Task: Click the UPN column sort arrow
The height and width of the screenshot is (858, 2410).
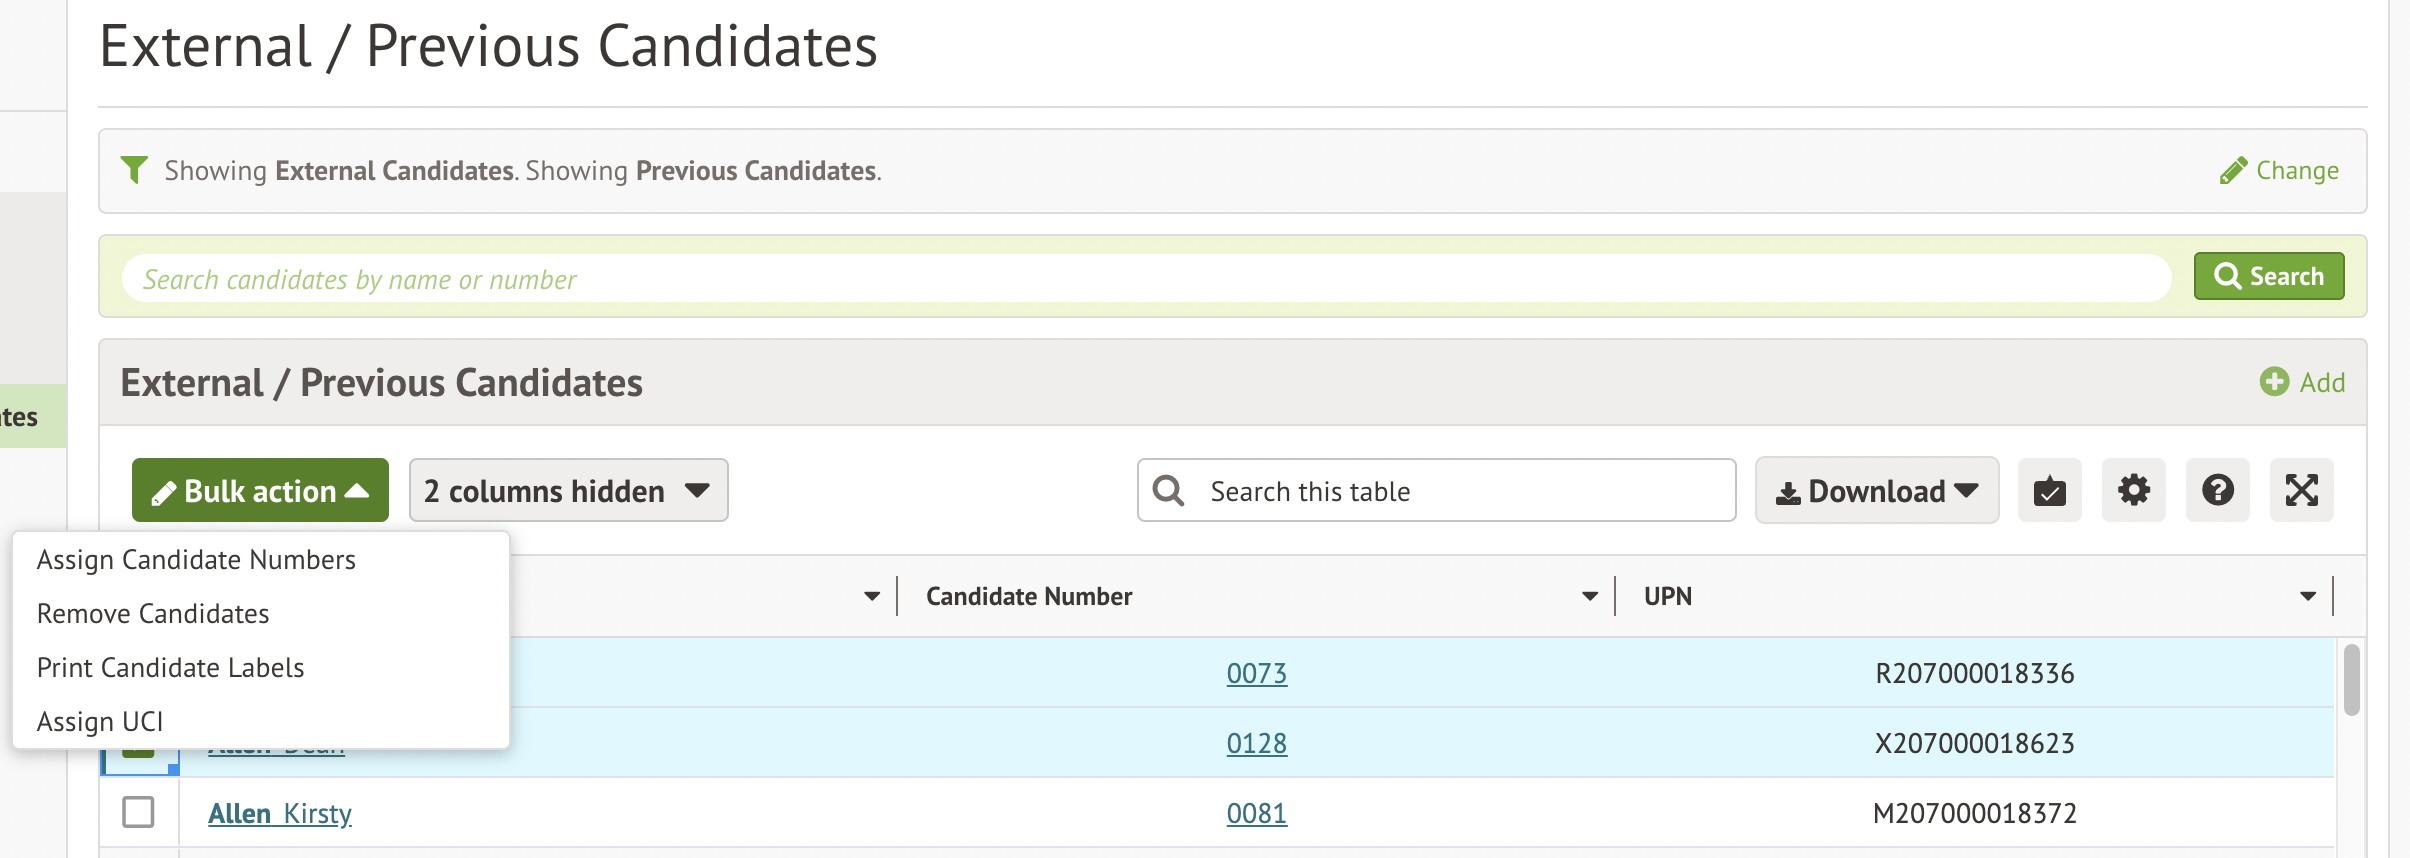Action: point(2307,597)
